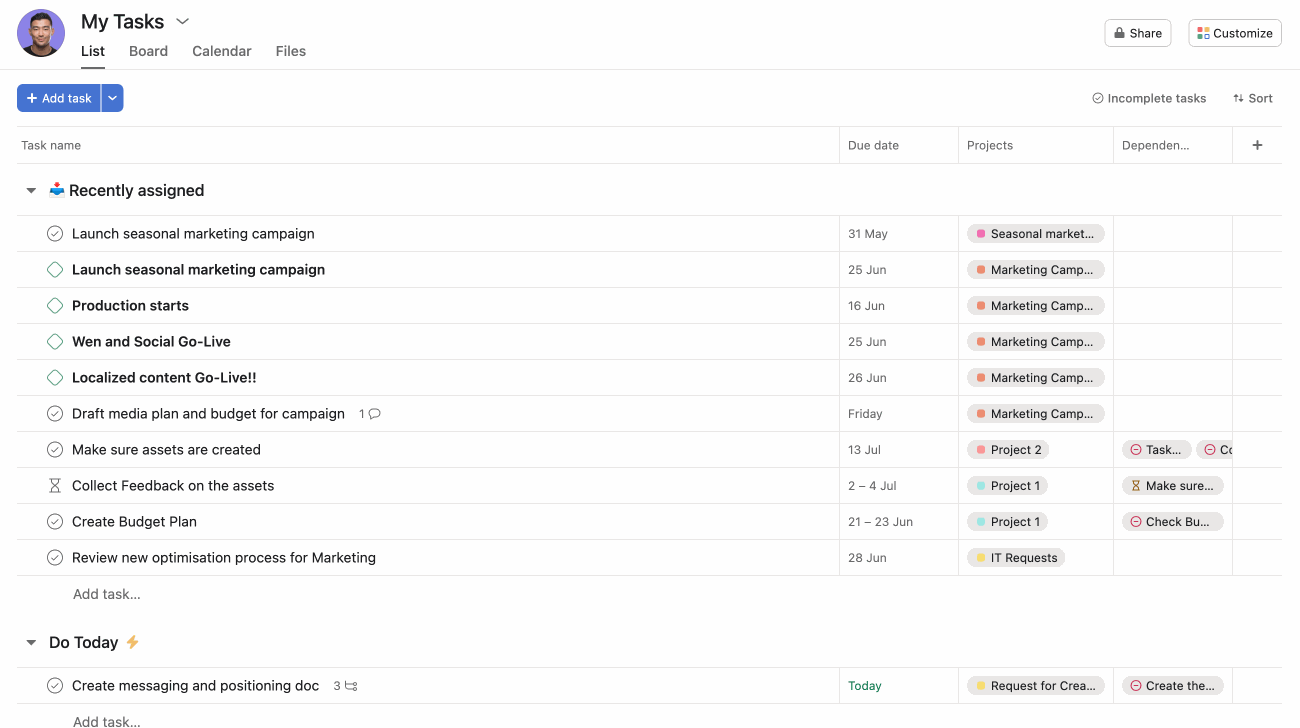Click the milestone diamond for Wen and Social Go-Live
The height and width of the screenshot is (728, 1300).
point(55,342)
